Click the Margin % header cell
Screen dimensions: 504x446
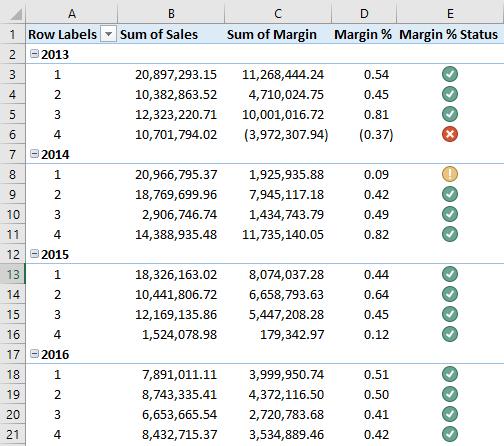click(364, 34)
